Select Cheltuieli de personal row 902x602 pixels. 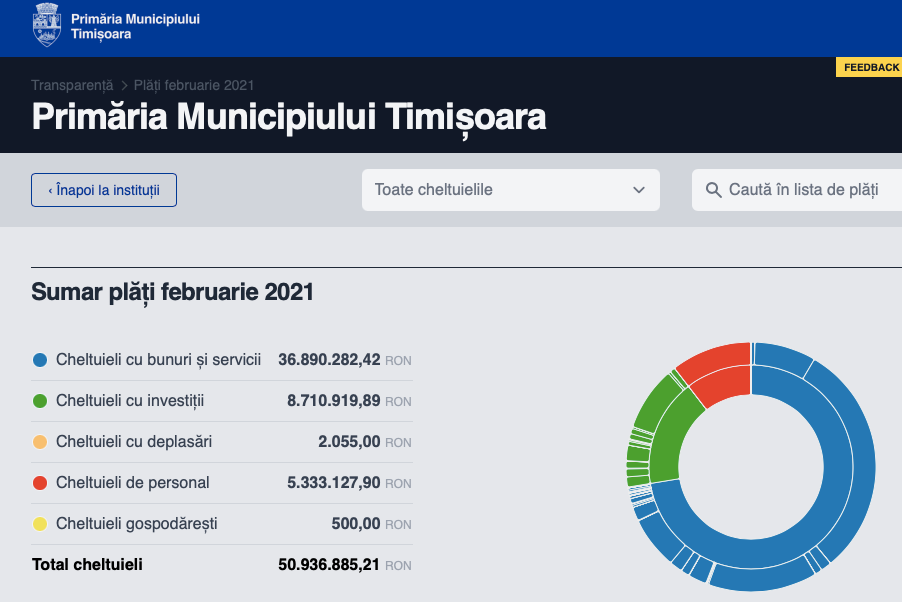pyautogui.click(x=221, y=483)
